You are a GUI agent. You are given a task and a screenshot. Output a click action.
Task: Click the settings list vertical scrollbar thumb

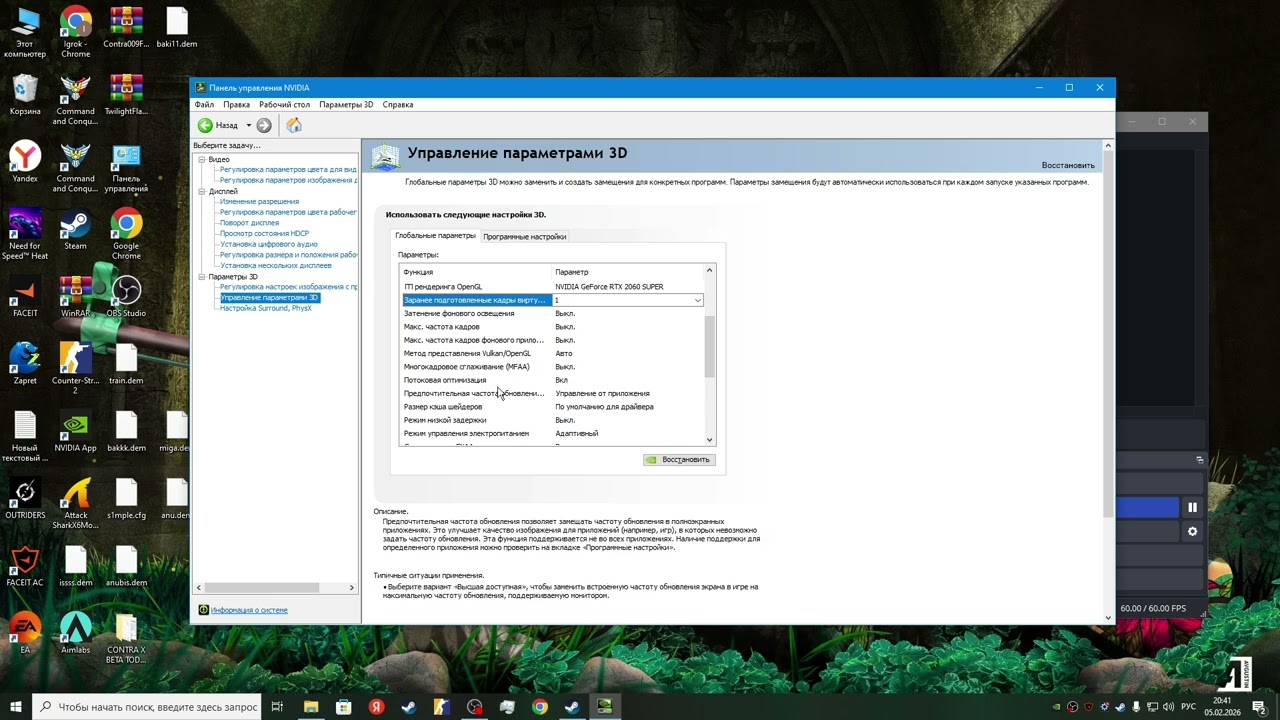tap(710, 346)
